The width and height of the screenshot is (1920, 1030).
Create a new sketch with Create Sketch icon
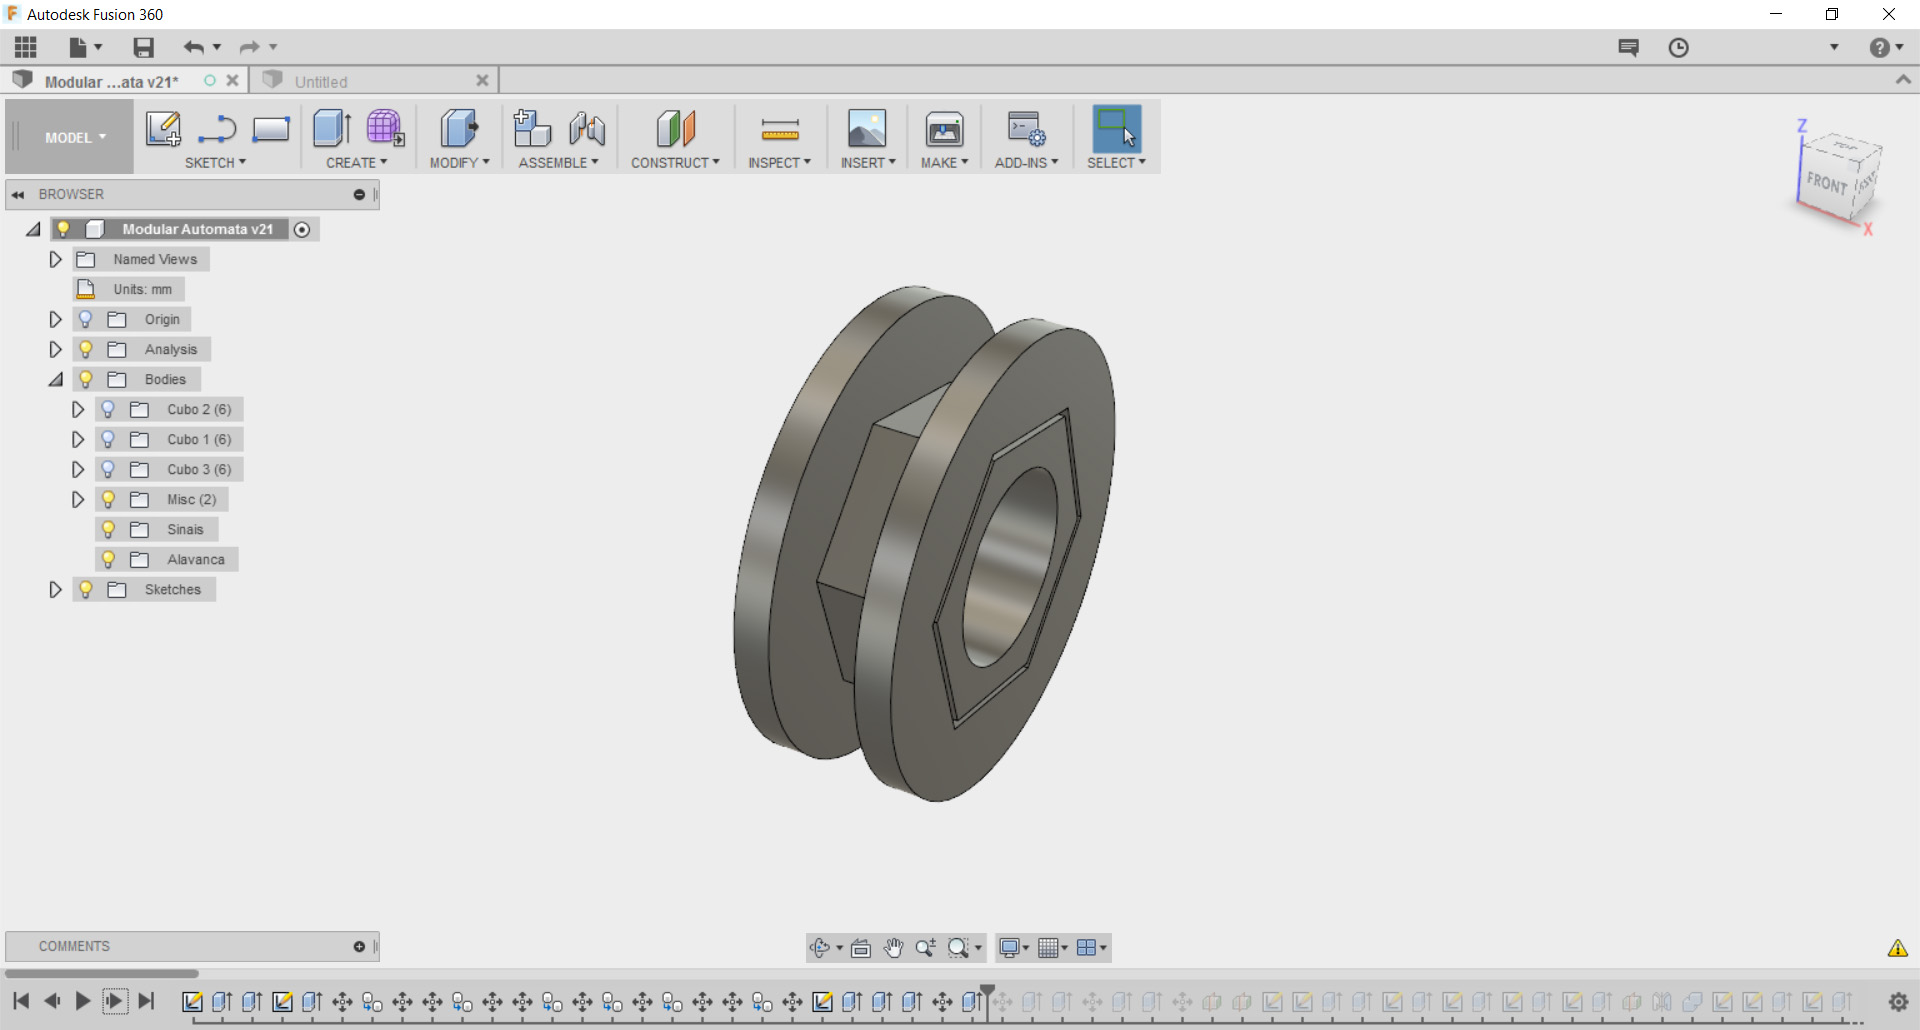click(163, 129)
